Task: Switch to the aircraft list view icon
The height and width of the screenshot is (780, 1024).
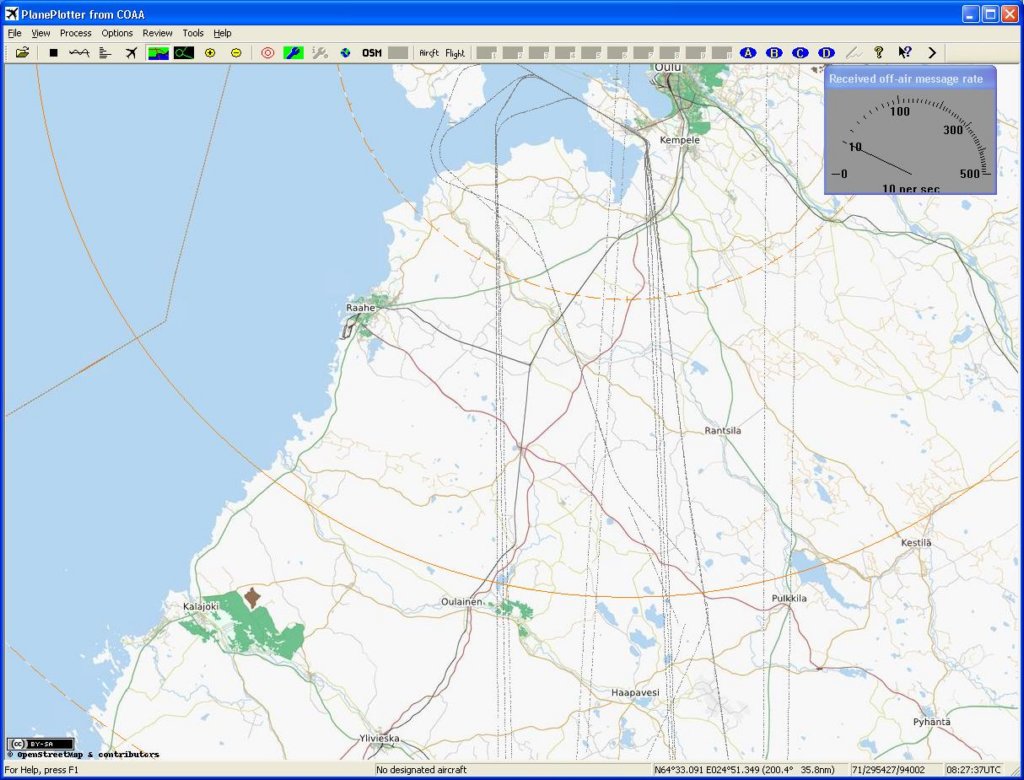Action: (105, 53)
